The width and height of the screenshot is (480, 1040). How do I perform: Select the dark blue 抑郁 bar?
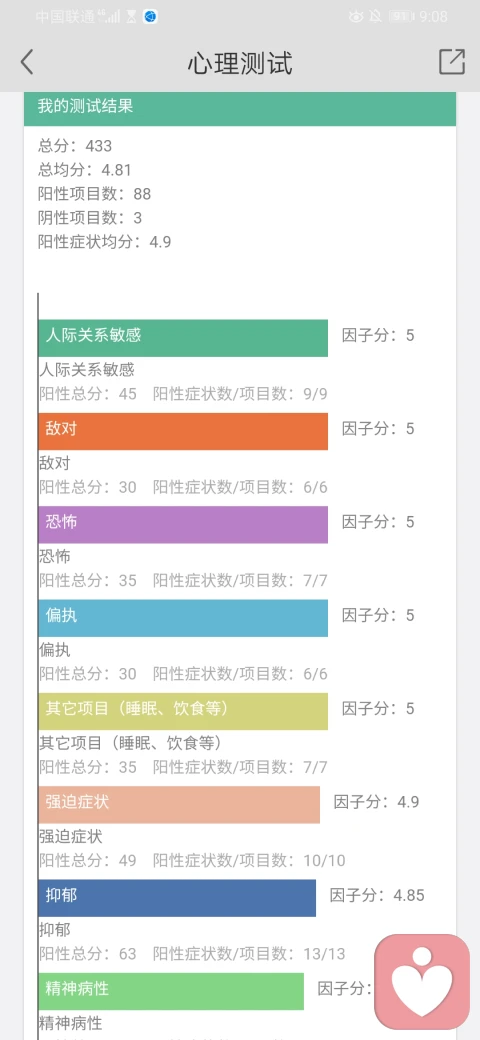point(177,898)
